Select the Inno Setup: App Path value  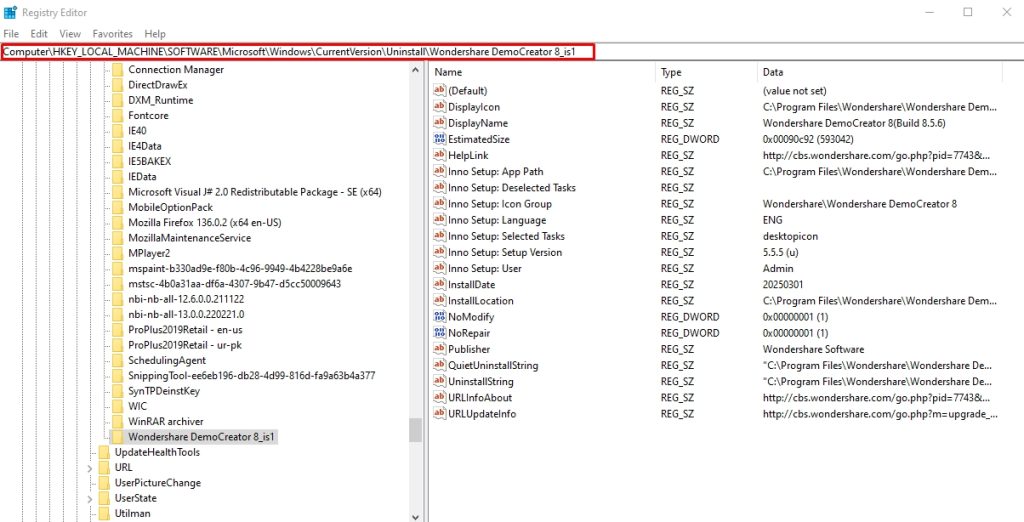click(x=495, y=171)
